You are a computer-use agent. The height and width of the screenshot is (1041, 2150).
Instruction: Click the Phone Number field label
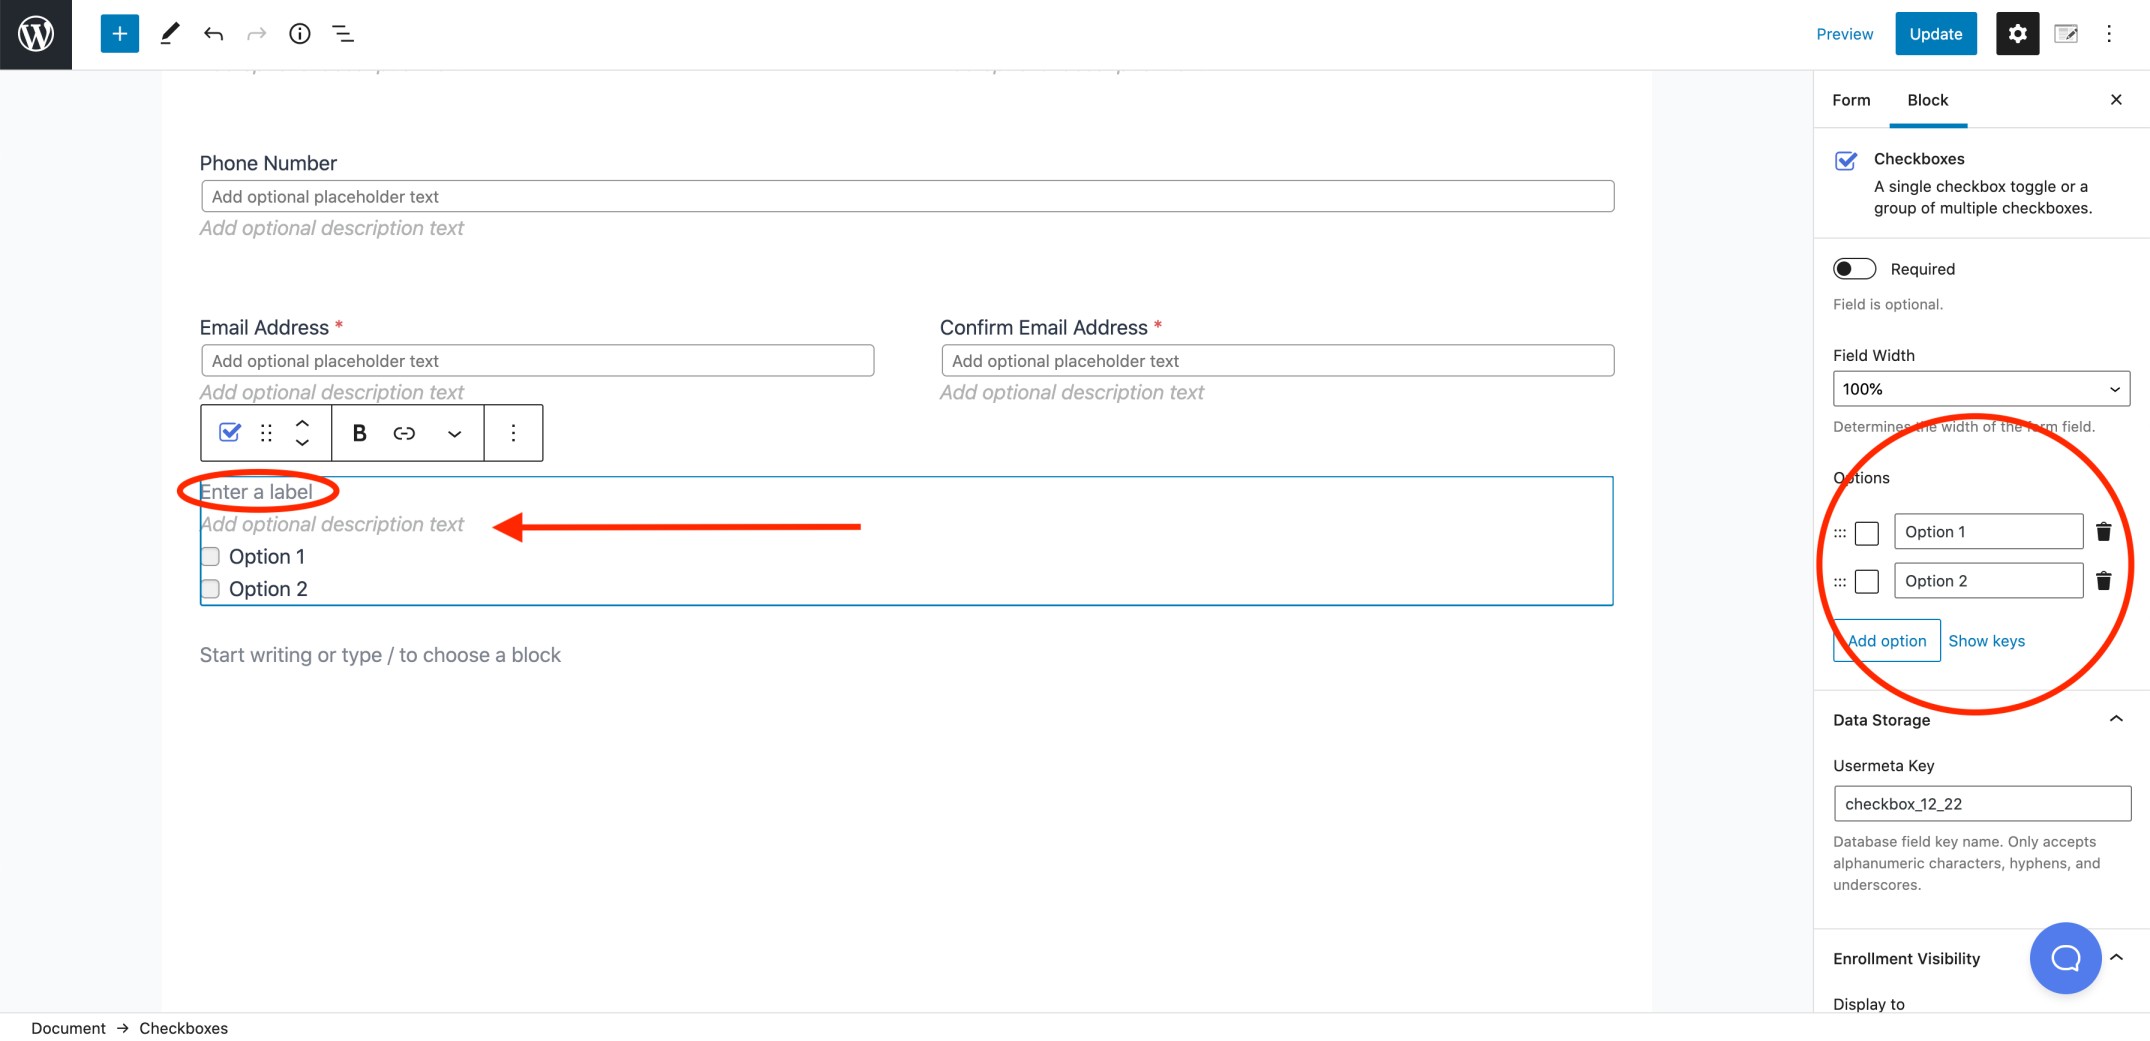[x=268, y=162]
